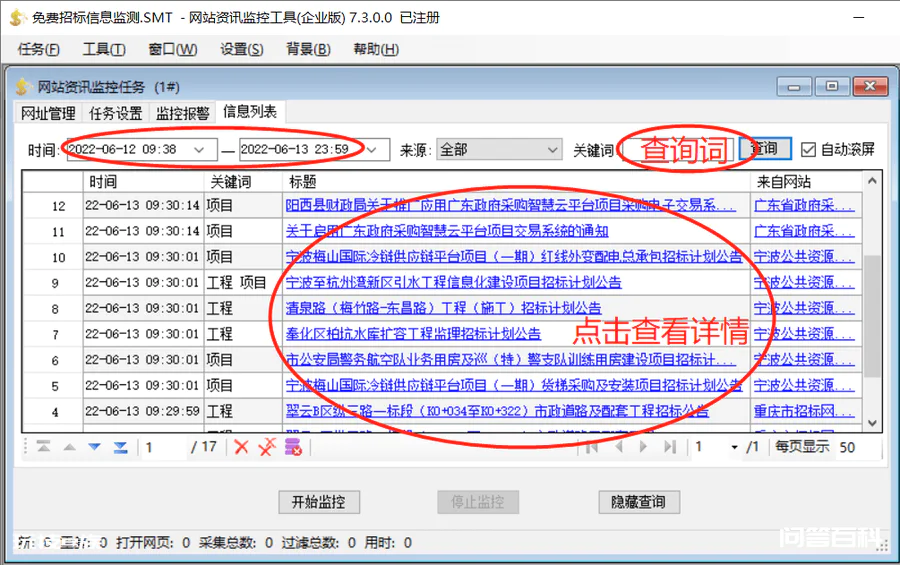Maximize the monitoring task inner window
Image resolution: width=900 pixels, height=565 pixels.
[832, 87]
